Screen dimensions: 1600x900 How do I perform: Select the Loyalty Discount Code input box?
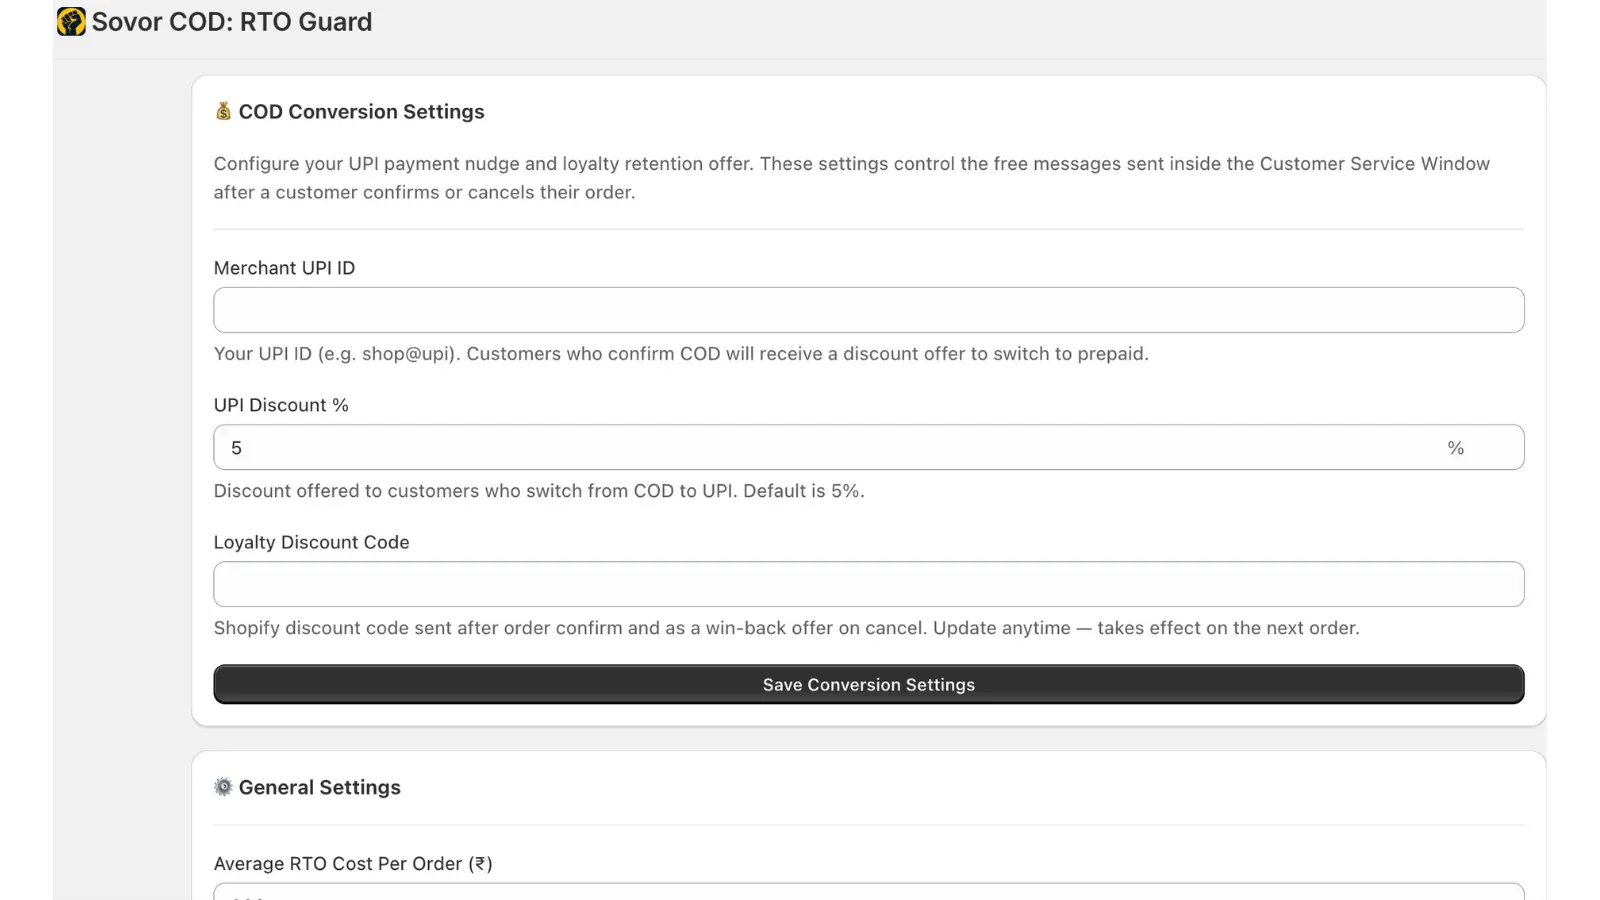[x=868, y=584]
